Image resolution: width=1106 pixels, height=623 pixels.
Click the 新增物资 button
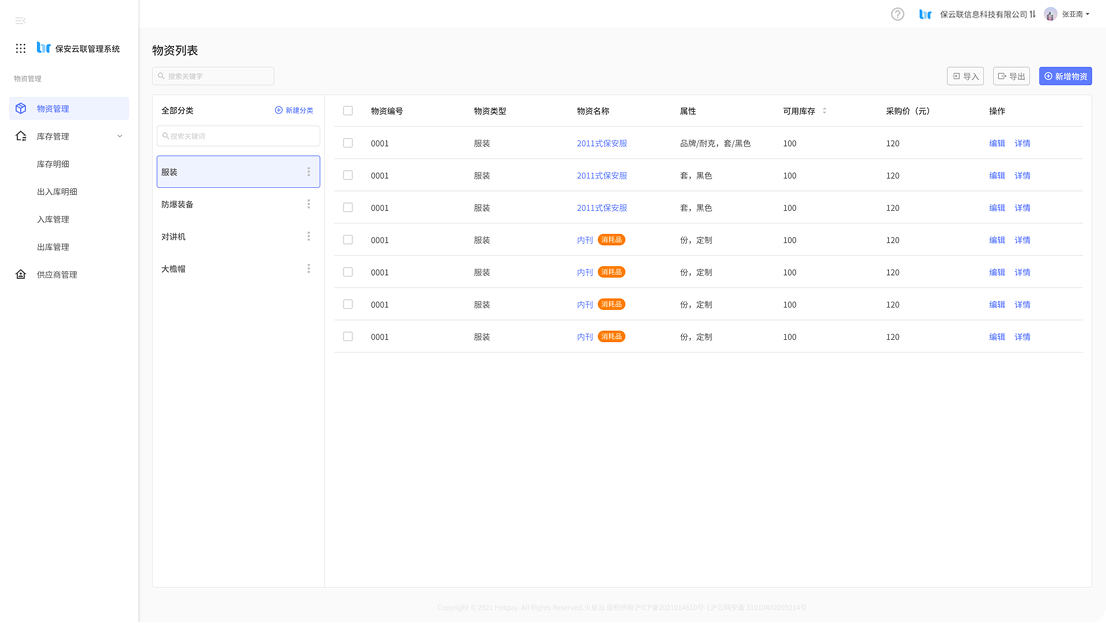click(1065, 76)
